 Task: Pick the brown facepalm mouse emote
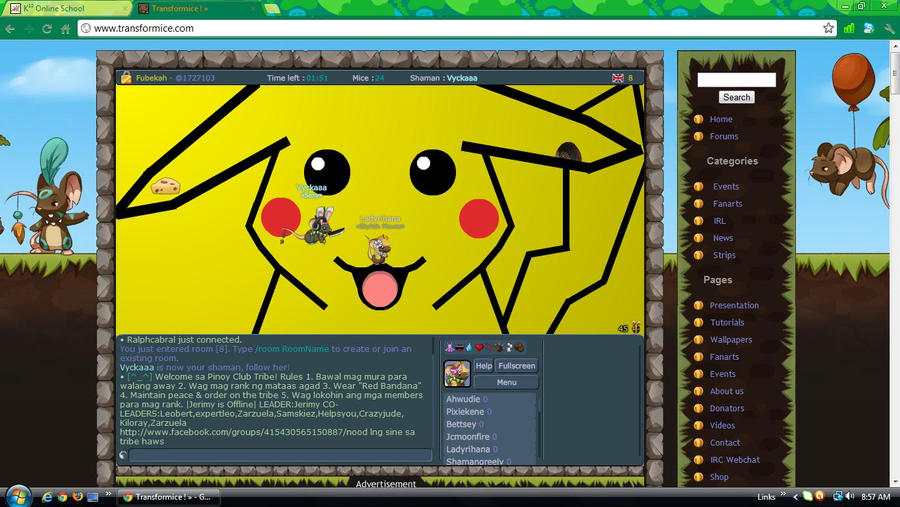519,347
